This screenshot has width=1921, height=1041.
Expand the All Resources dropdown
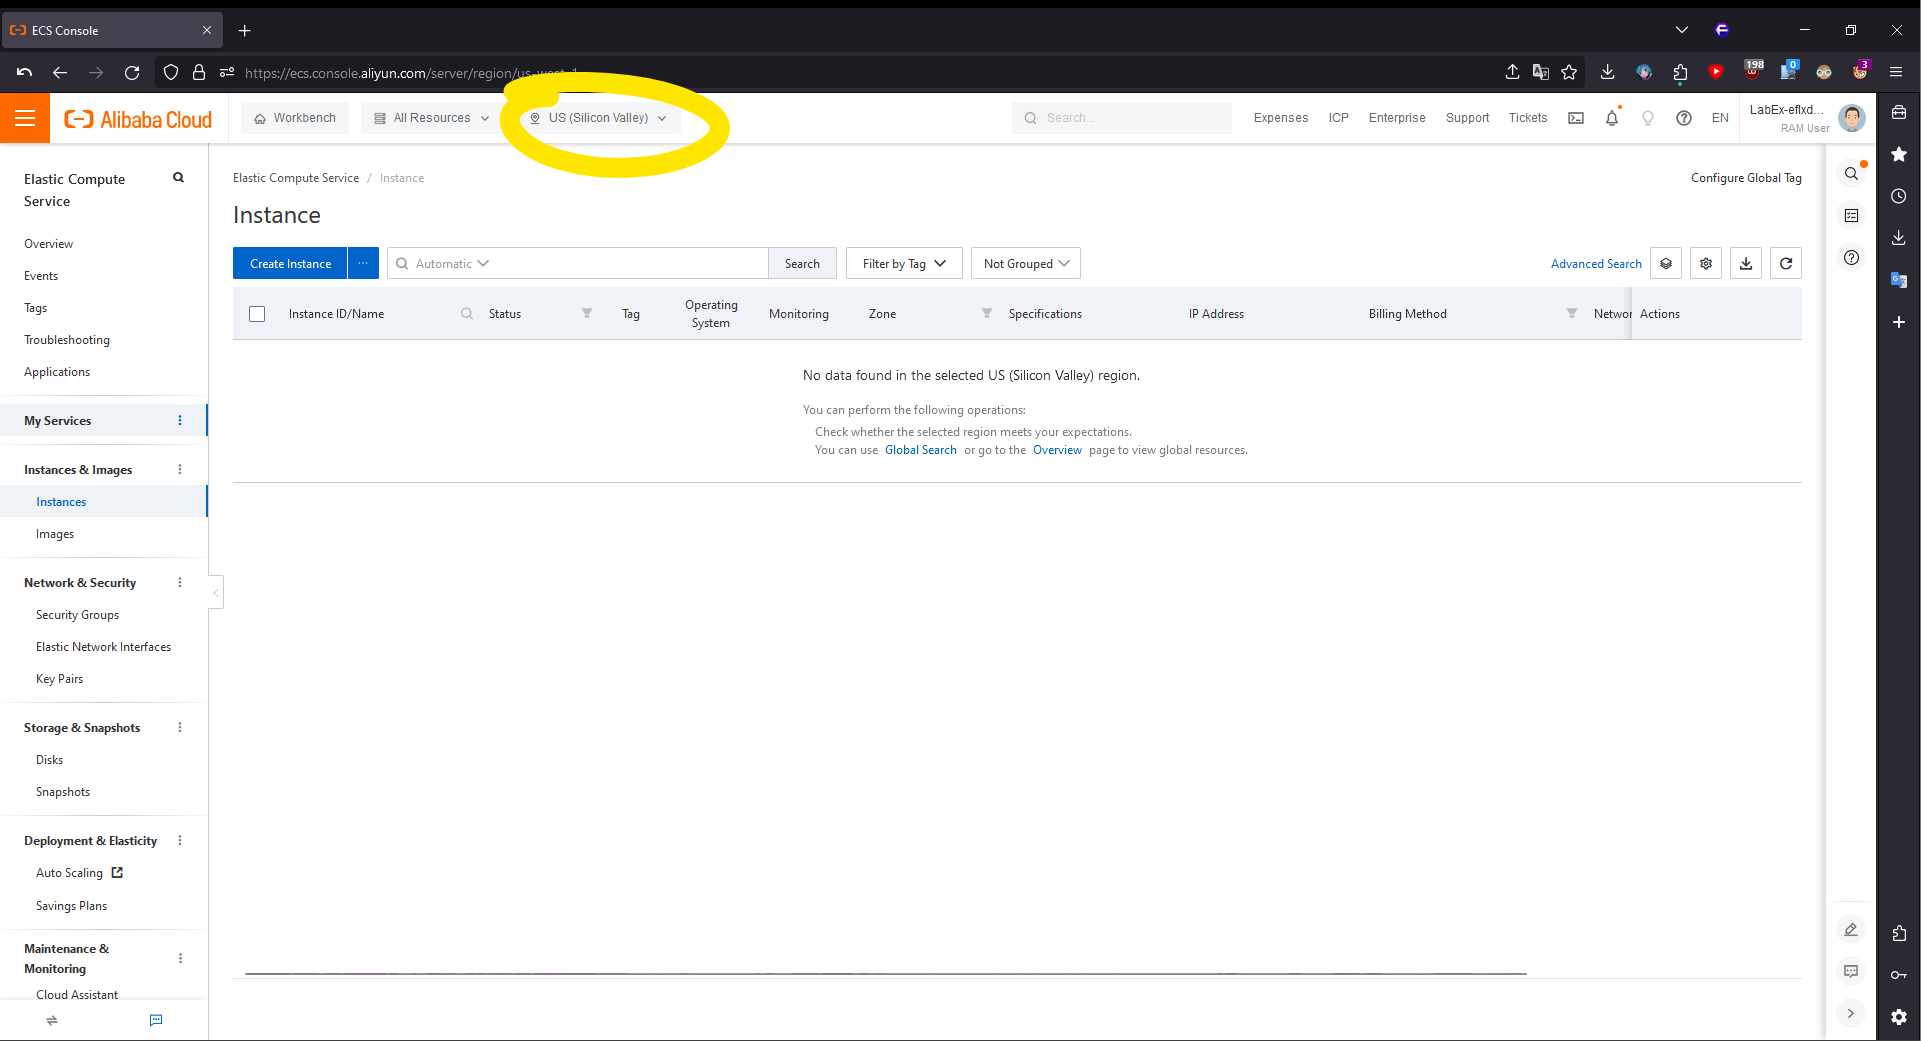431,118
